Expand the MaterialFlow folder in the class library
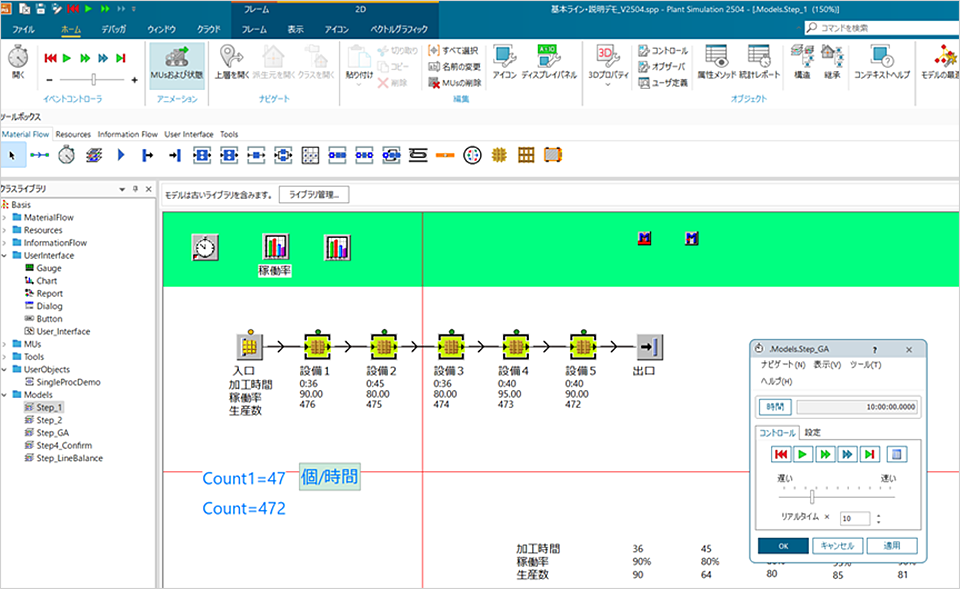This screenshot has width=960, height=589. 6,217
